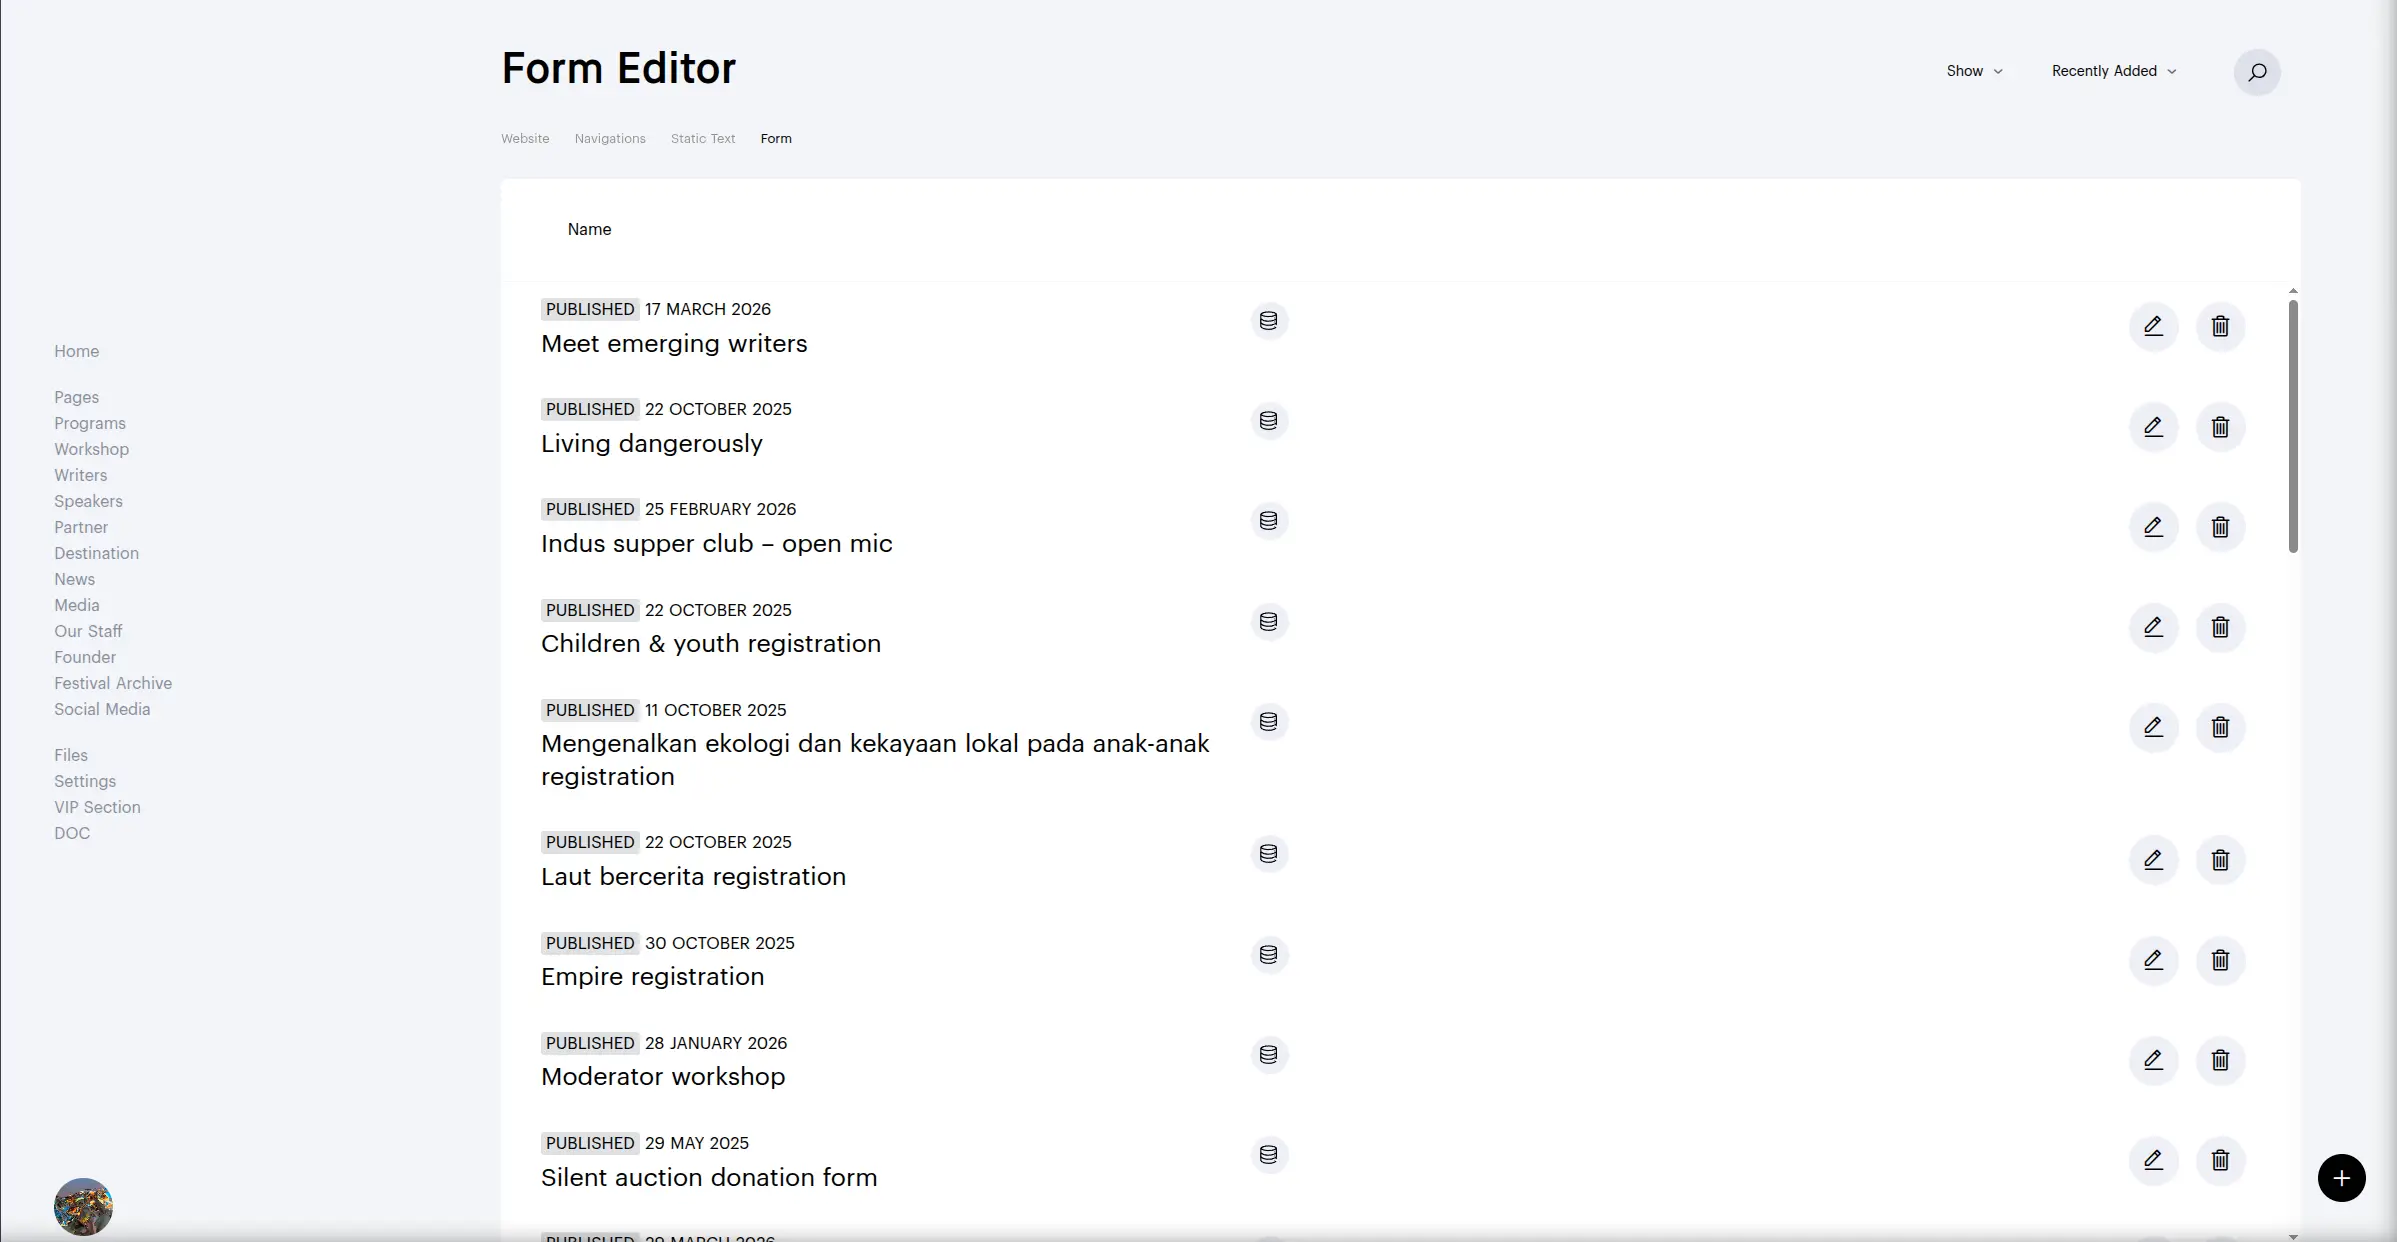Go to the Website tab
2397x1242 pixels.
point(525,139)
